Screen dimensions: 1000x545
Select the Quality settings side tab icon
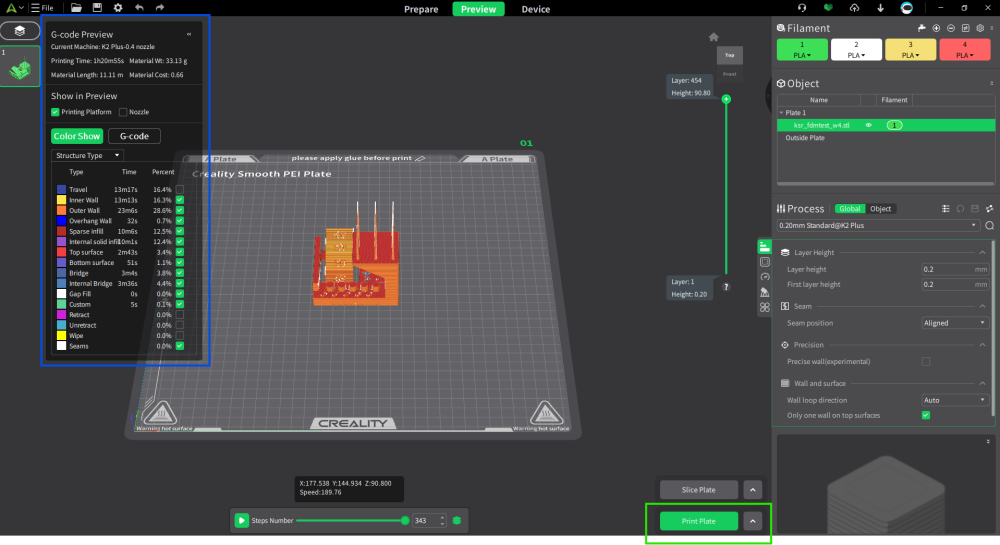pyautogui.click(x=765, y=247)
